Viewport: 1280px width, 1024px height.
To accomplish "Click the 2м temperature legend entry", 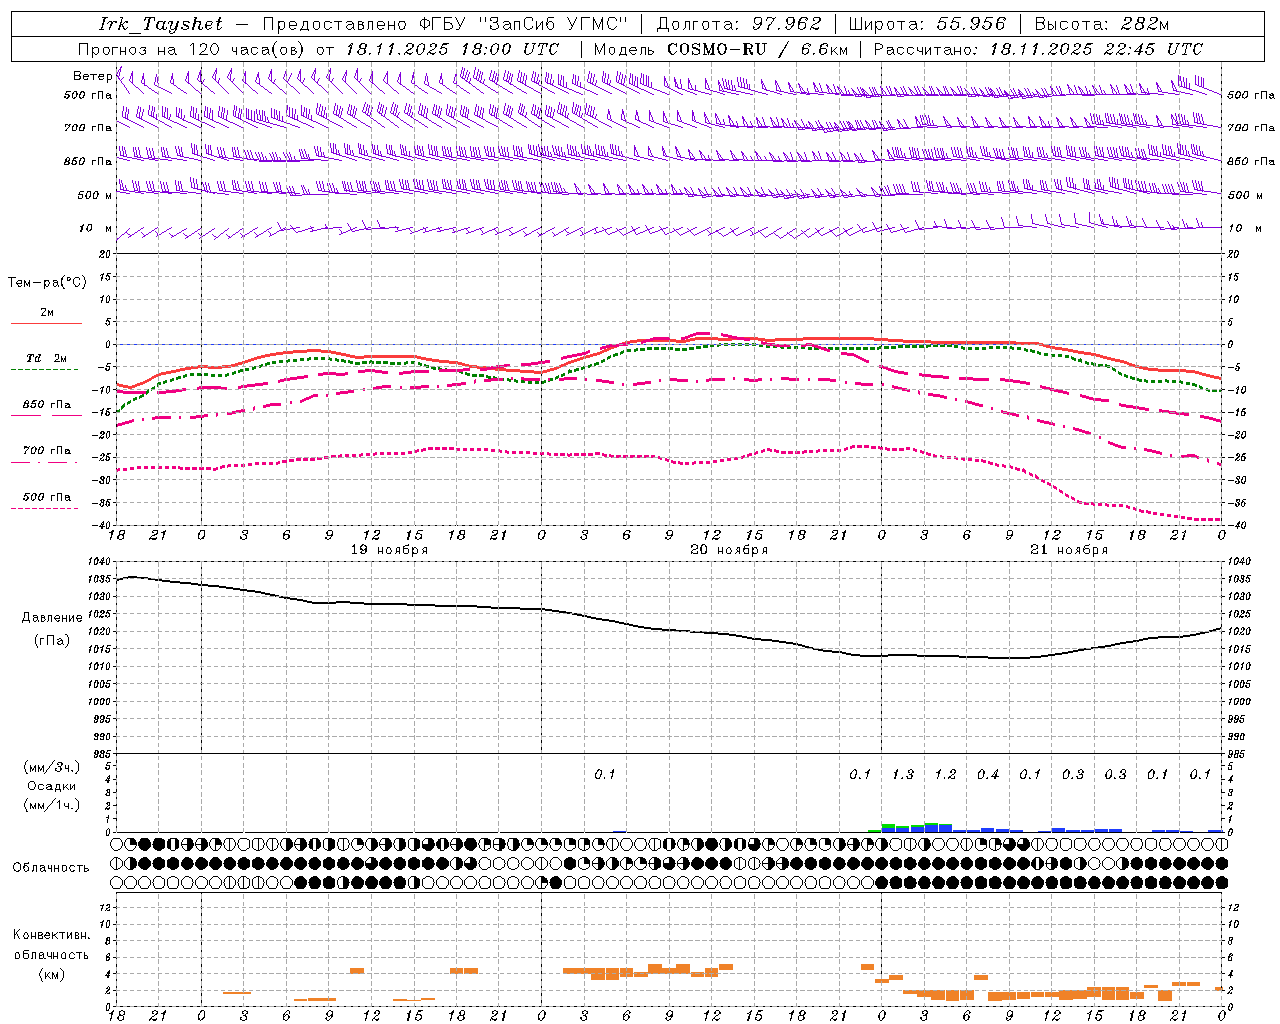I will point(47,313).
